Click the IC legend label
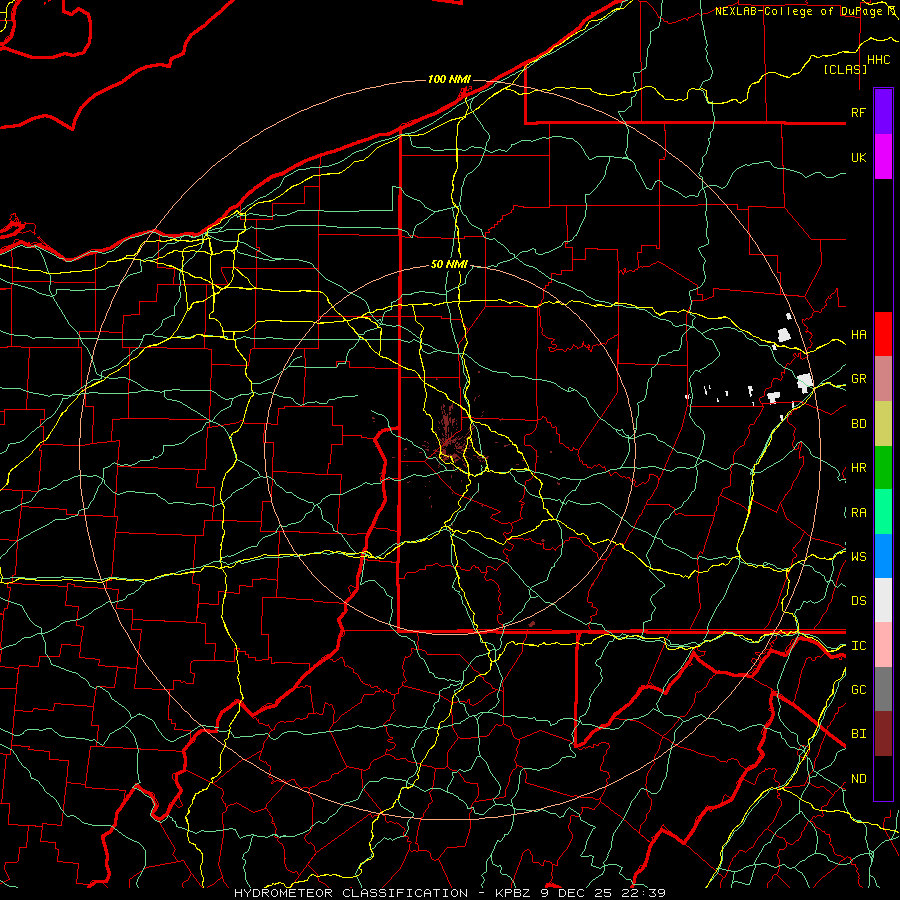The image size is (900, 900). (x=858, y=646)
